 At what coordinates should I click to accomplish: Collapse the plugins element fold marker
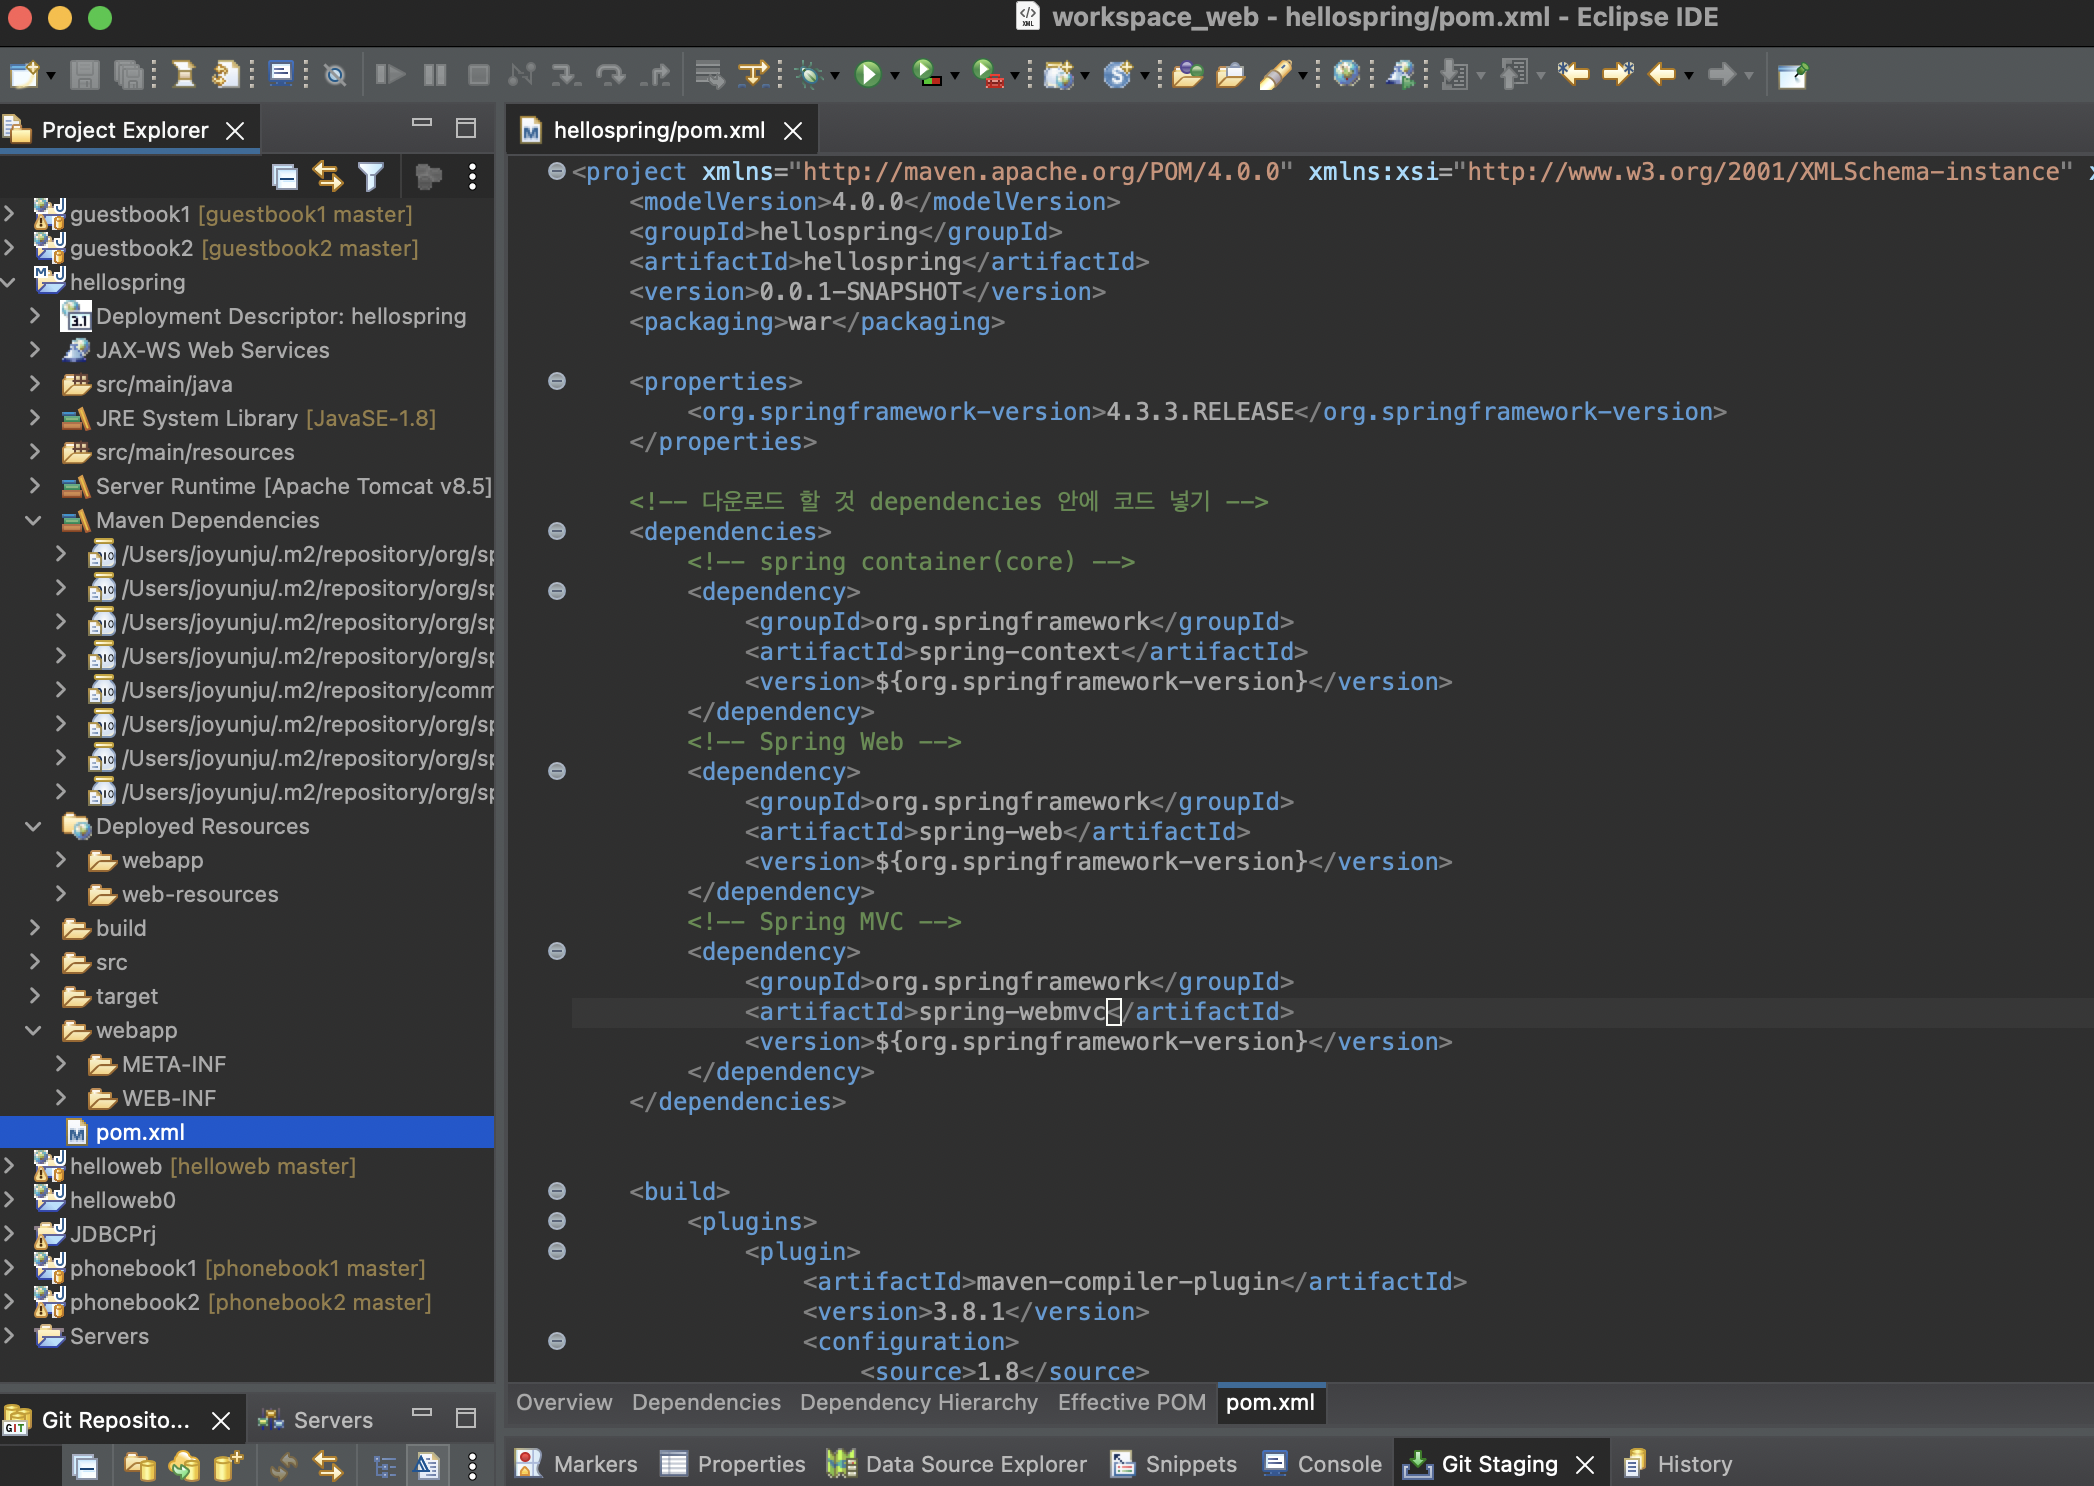[x=557, y=1221]
